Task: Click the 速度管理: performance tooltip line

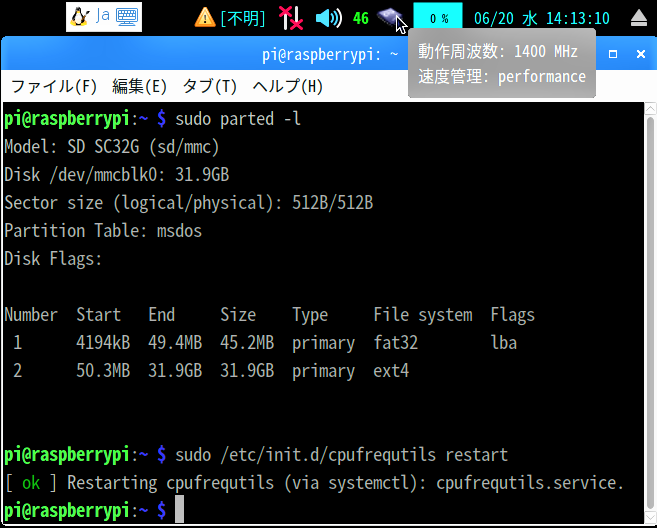Action: [502, 77]
